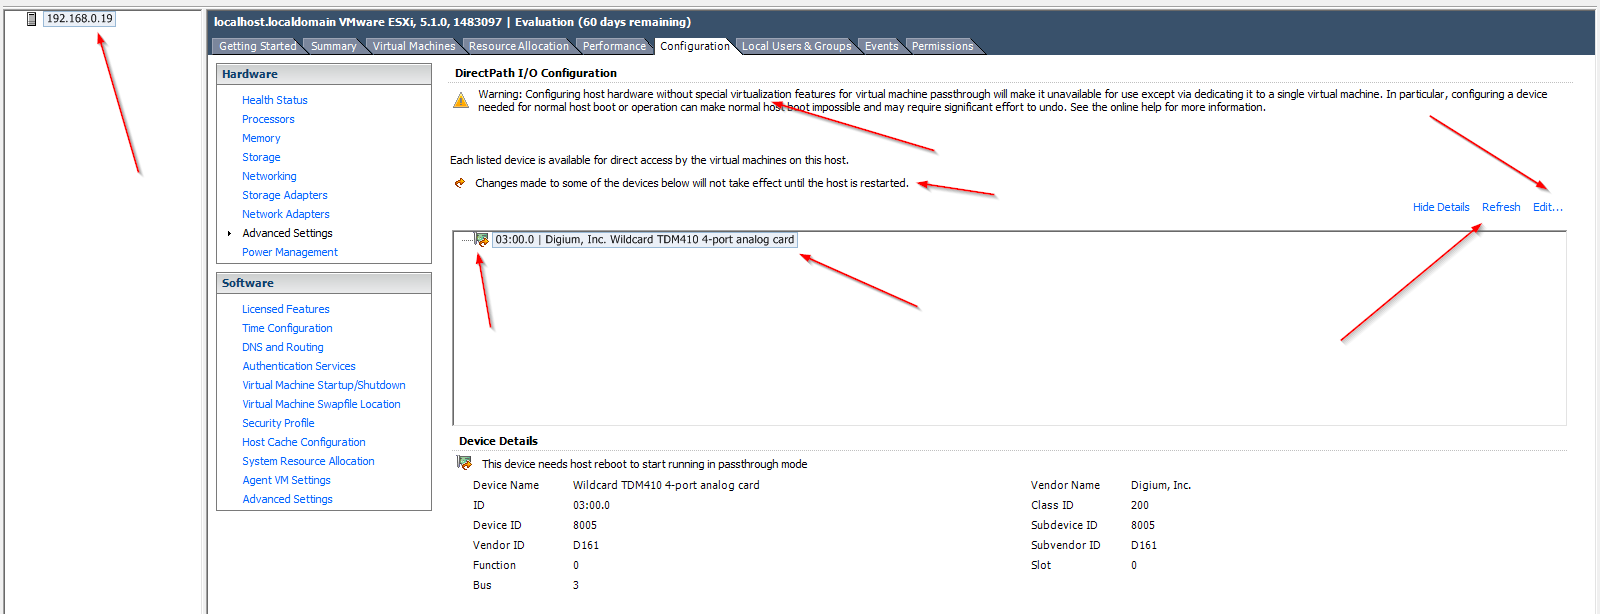Click the Device Details reboot status icon
The height and width of the screenshot is (614, 1600).
click(464, 463)
